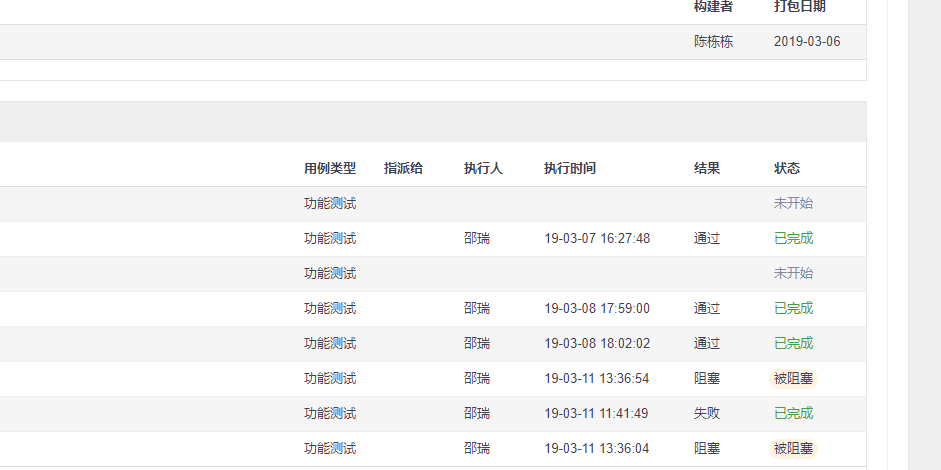Click executor 邵瑞 in the 11:41:49 row
Screen dimensions: 941x470
pos(477,413)
